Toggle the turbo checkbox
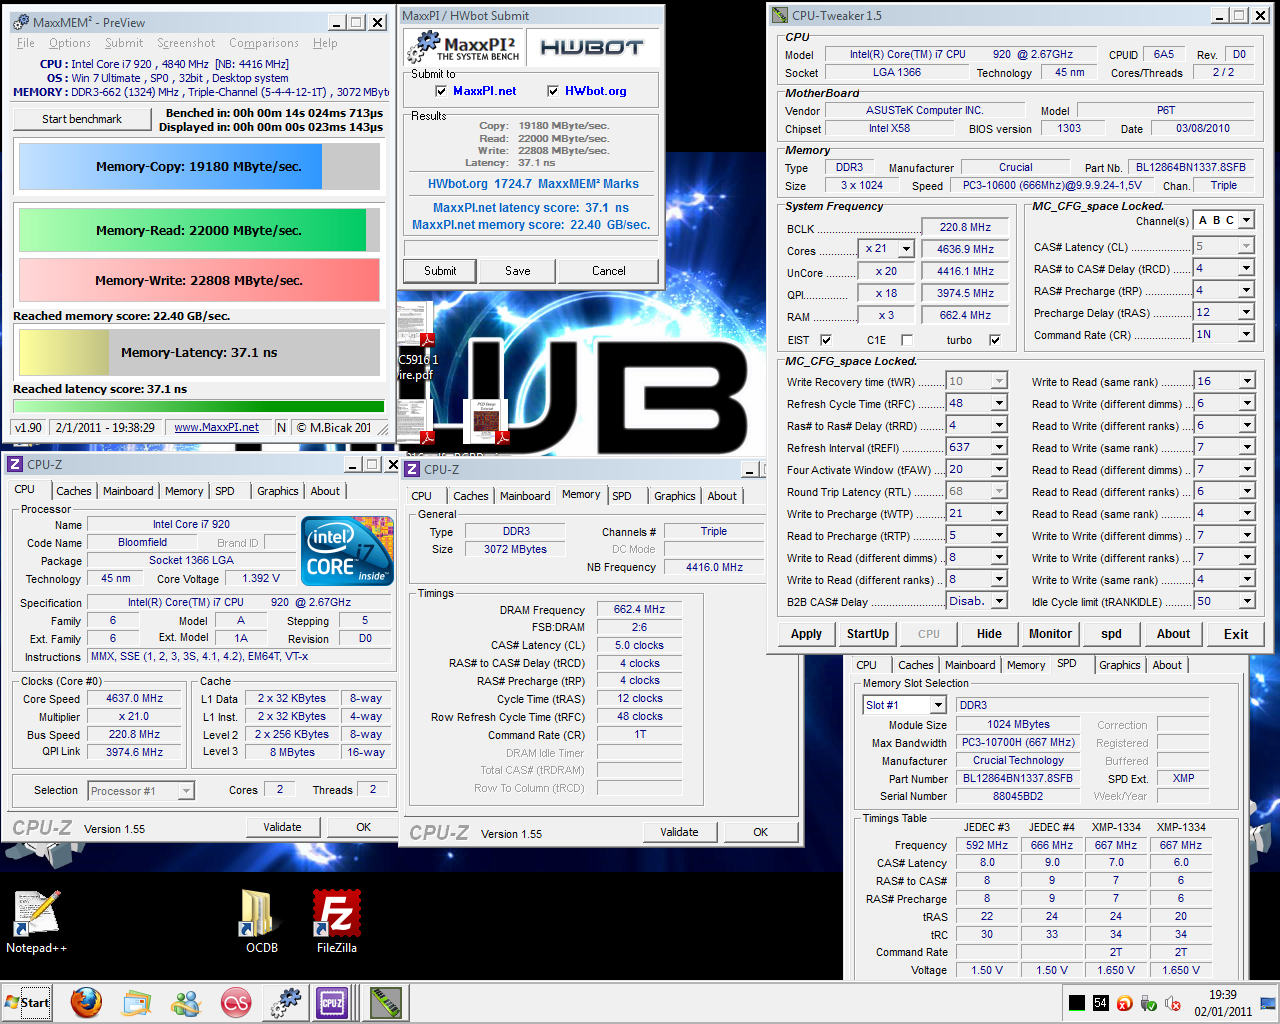Screen dimensions: 1280x1024 [995, 340]
